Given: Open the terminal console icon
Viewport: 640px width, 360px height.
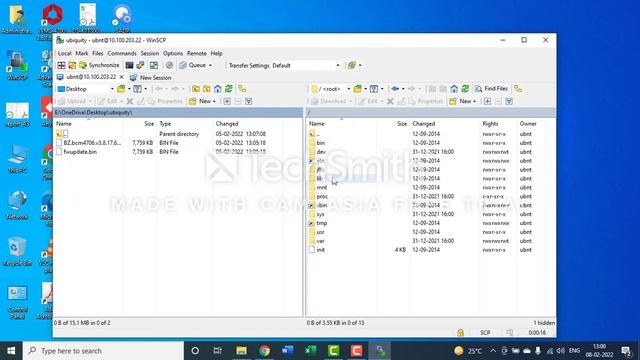Looking at the screenshot, I should click(x=129, y=65).
